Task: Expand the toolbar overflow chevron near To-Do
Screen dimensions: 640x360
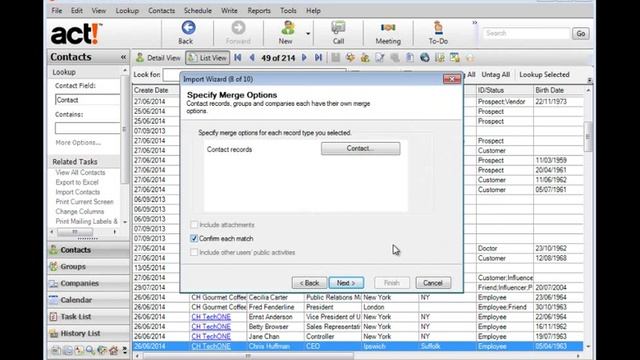Action: pyautogui.click(x=475, y=23)
